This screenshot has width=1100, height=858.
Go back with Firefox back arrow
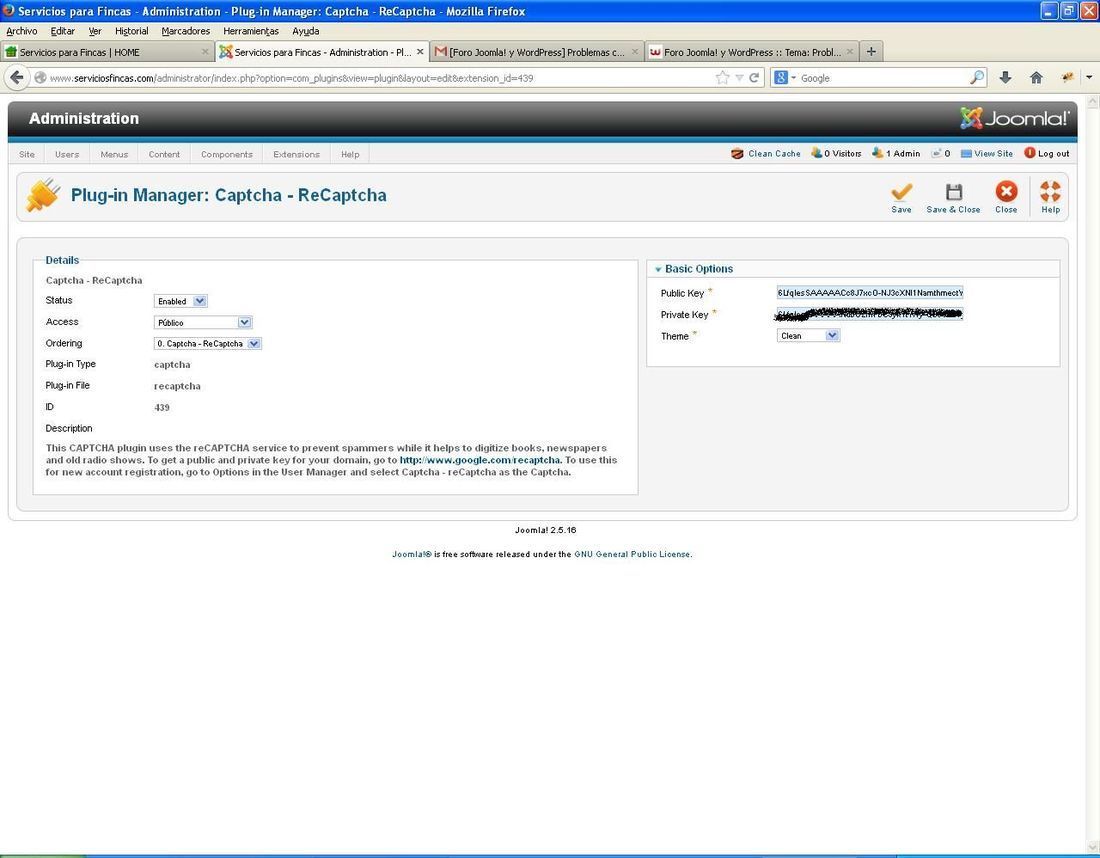pos(17,78)
